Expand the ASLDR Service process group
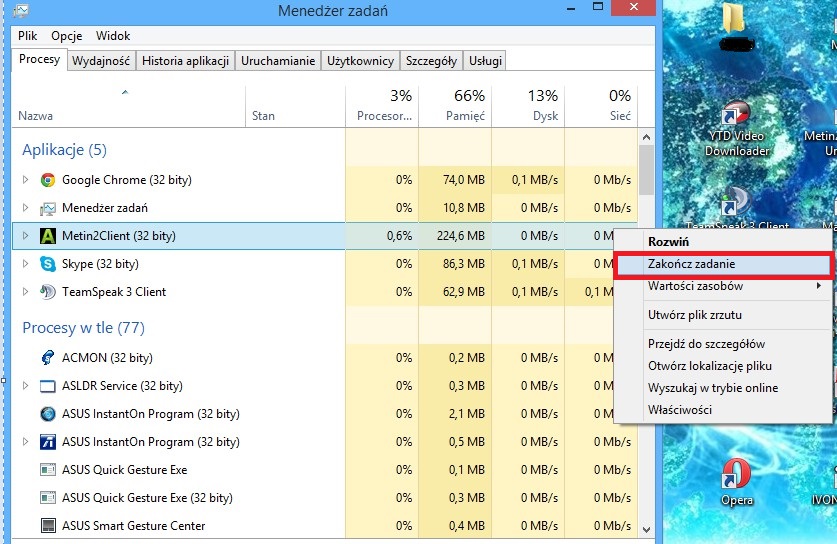 click(25, 385)
